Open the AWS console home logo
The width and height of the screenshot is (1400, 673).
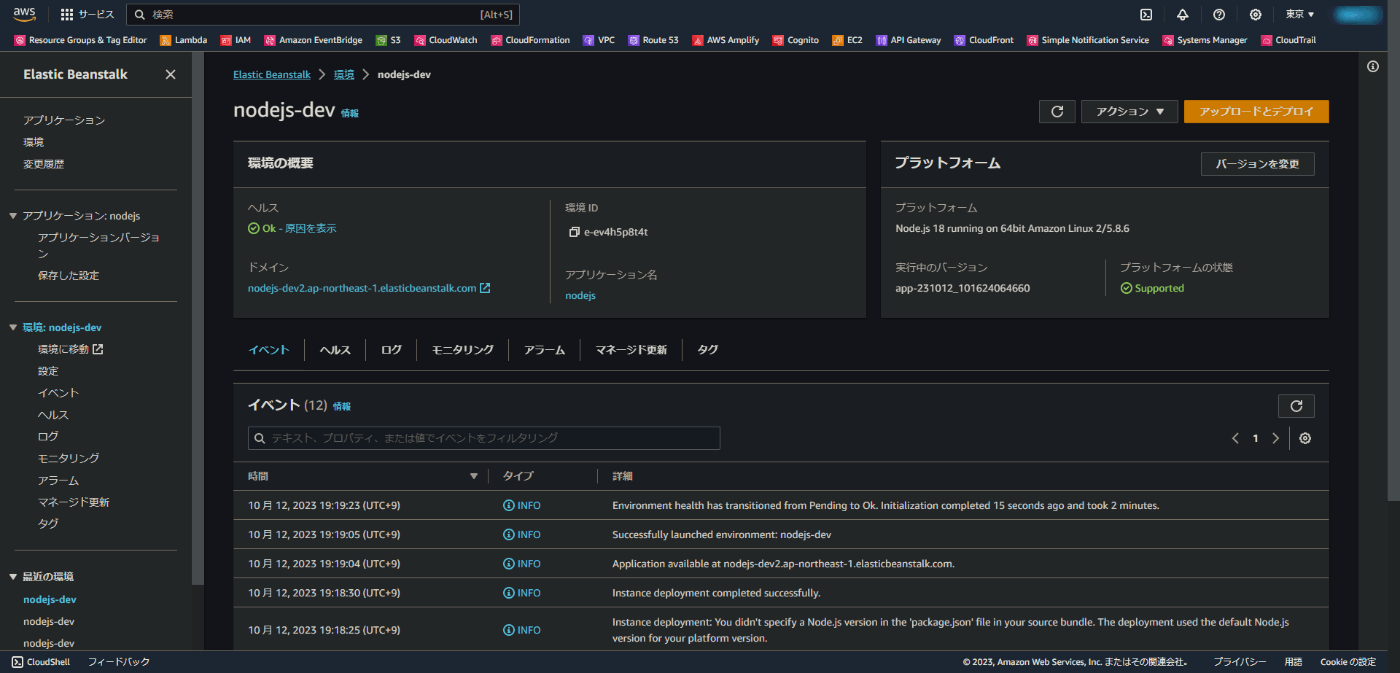(25, 14)
